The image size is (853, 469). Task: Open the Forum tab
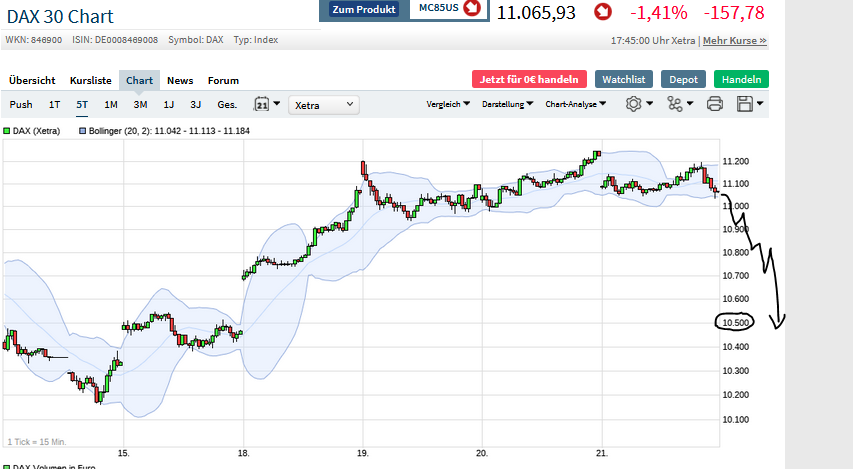223,80
